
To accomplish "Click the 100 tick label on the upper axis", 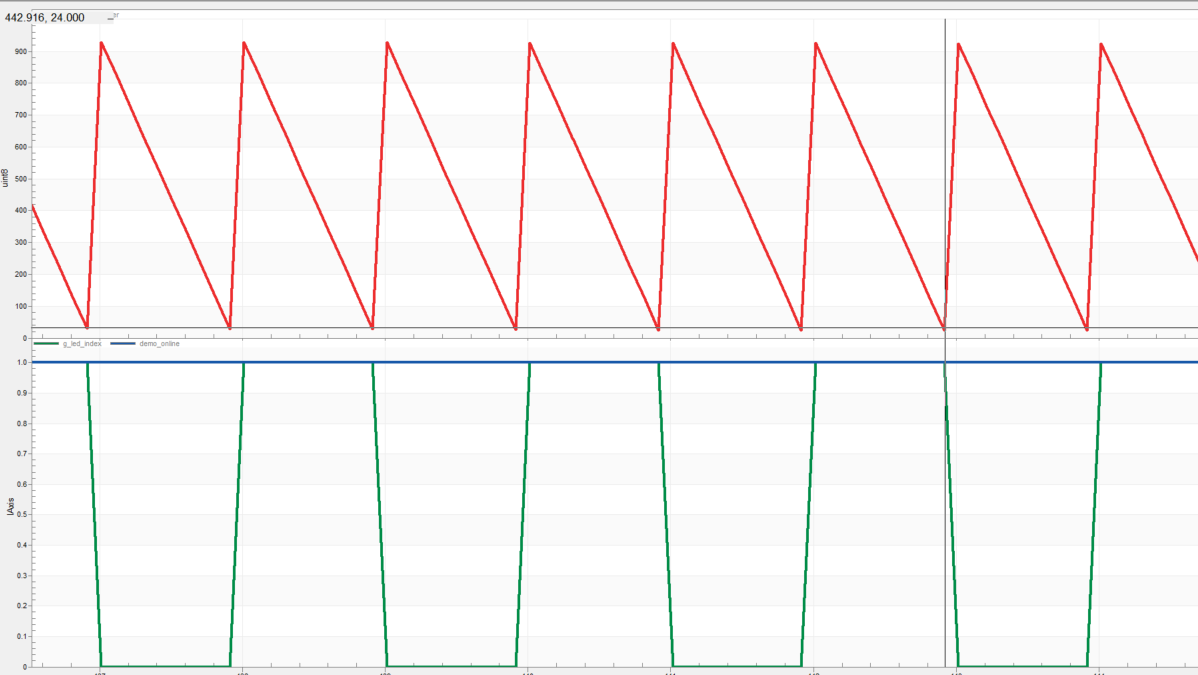I will point(21,307).
